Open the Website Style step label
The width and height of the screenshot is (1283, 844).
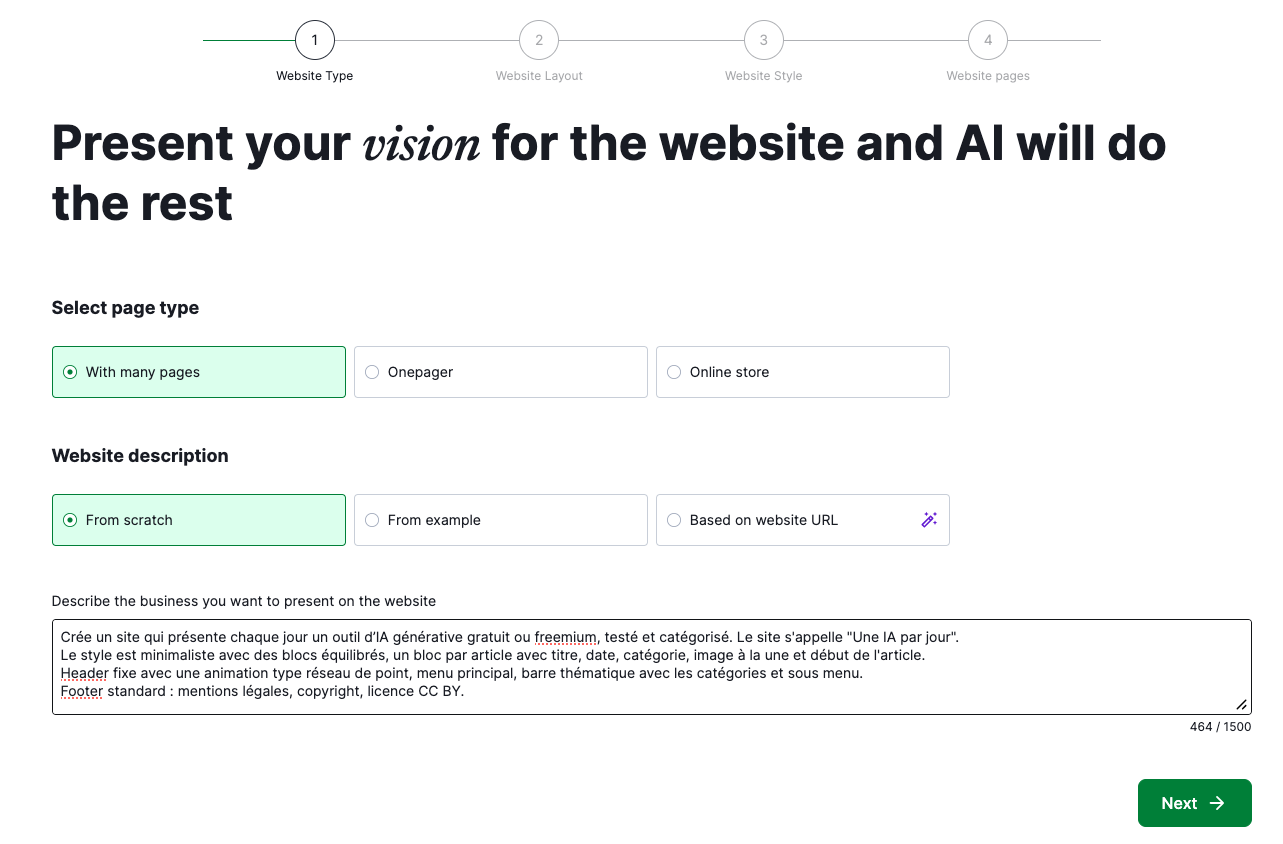(764, 76)
